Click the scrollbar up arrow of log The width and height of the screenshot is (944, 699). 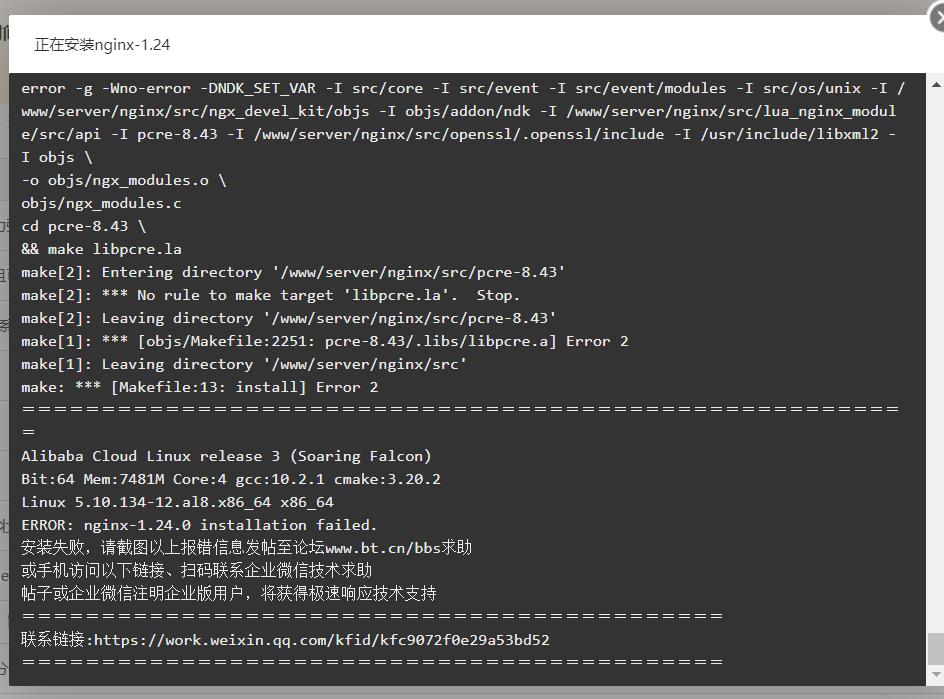(936, 85)
